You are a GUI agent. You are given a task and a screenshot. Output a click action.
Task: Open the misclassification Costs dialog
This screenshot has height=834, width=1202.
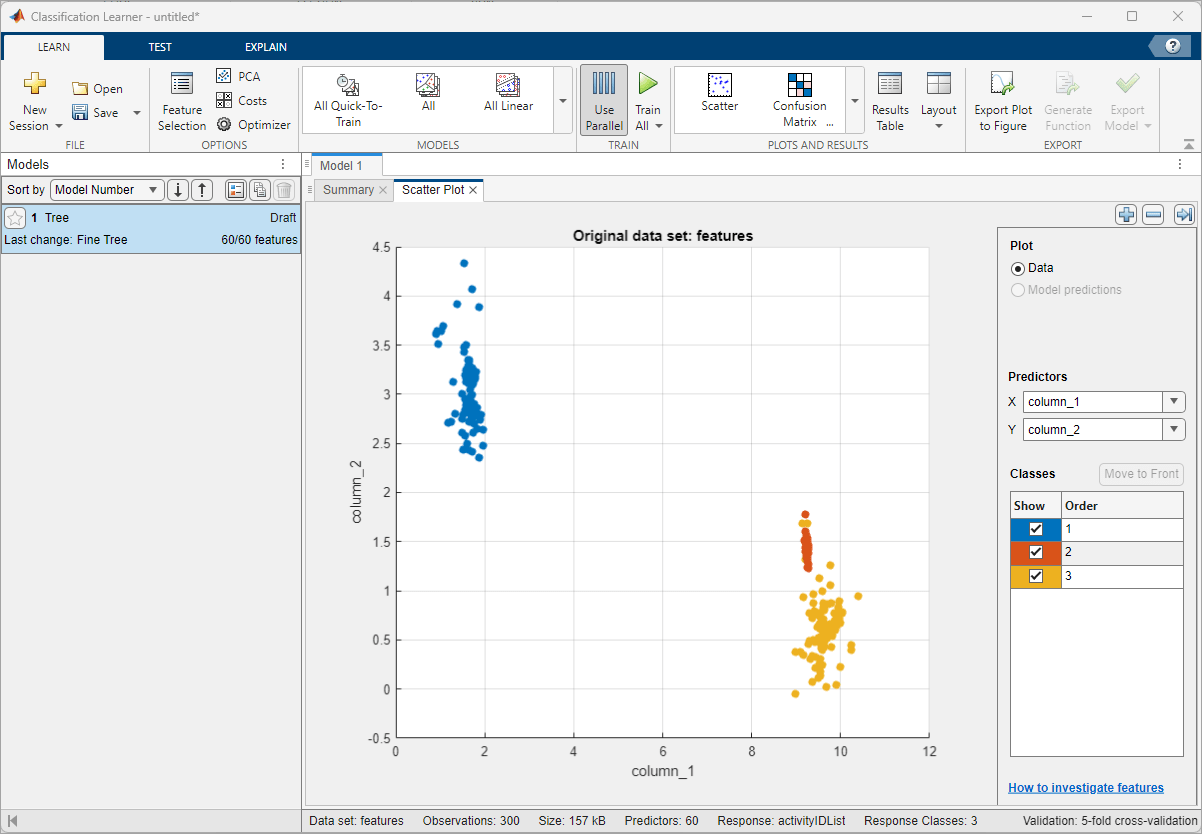coord(243,100)
